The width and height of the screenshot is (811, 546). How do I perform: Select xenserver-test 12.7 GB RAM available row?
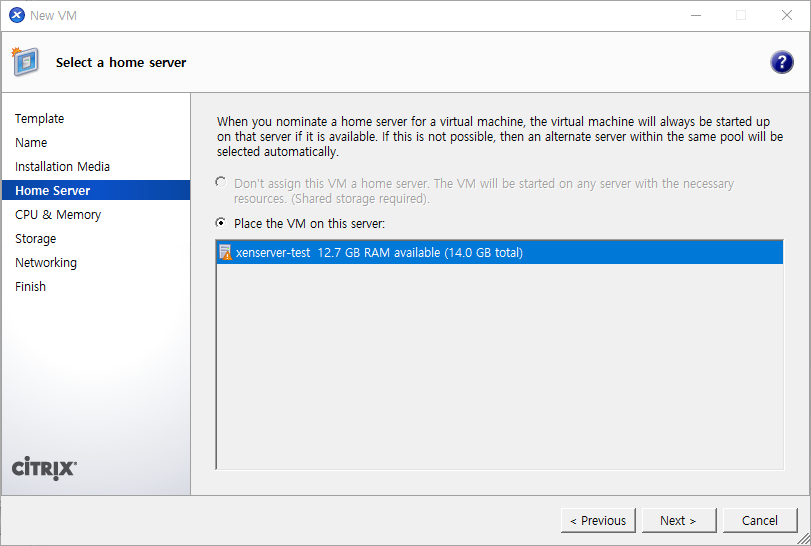[500, 252]
